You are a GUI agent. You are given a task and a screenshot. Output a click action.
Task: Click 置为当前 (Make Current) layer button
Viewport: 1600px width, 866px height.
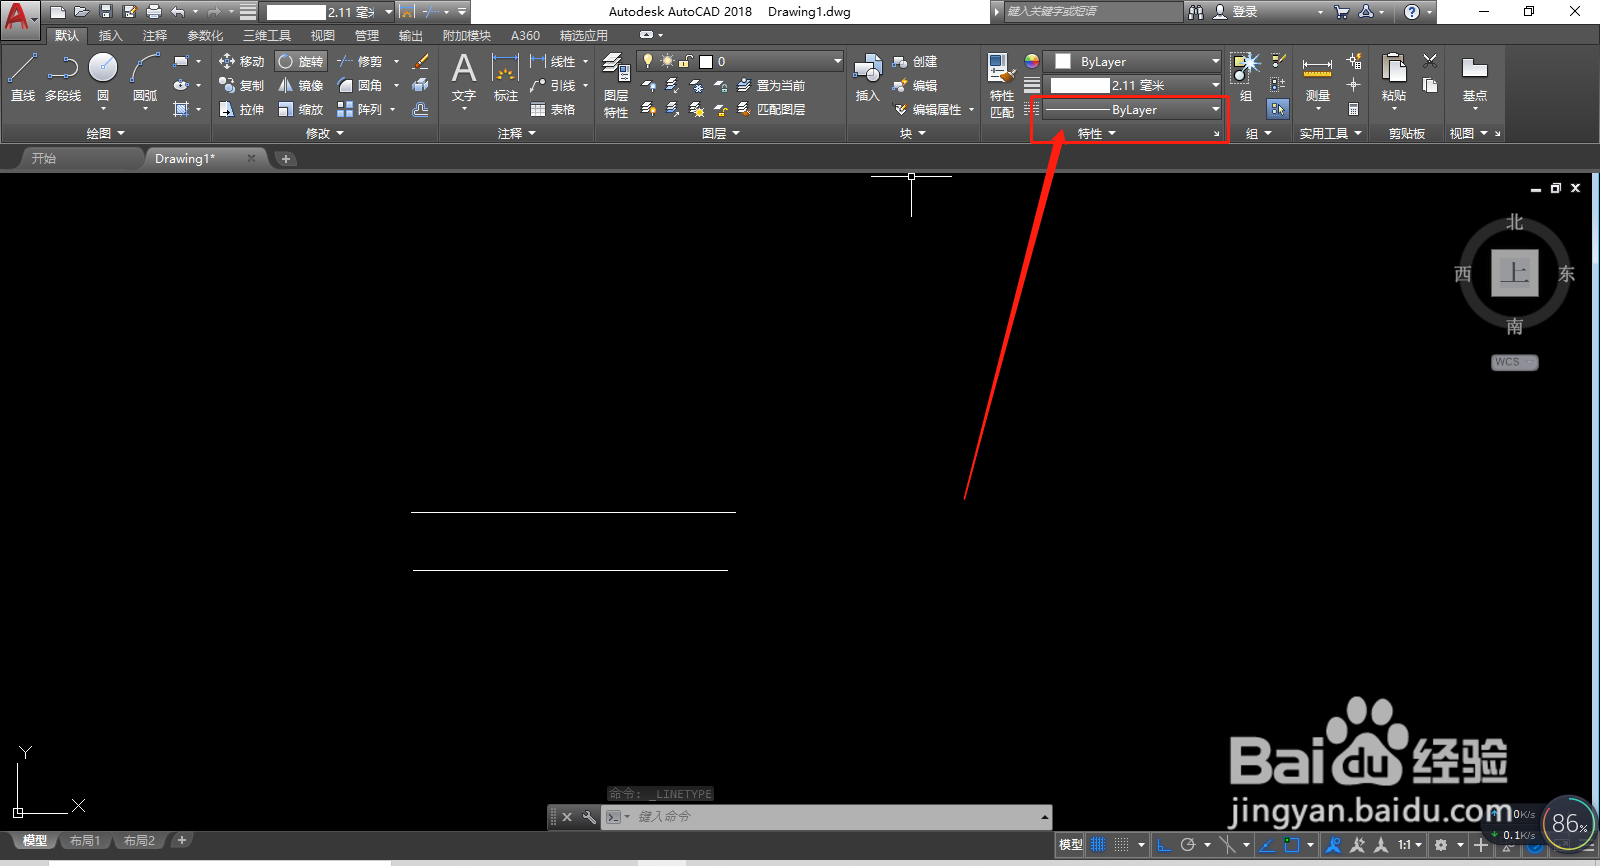tap(771, 85)
